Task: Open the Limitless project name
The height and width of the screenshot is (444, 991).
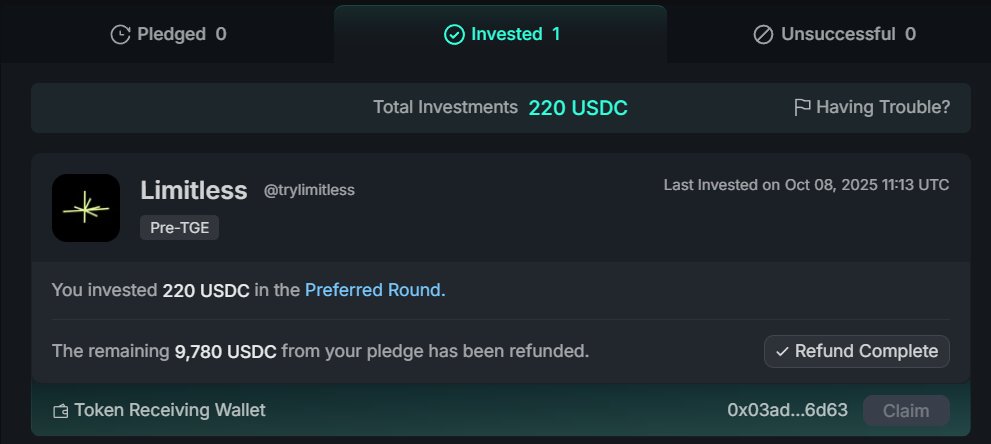Action: click(x=193, y=190)
